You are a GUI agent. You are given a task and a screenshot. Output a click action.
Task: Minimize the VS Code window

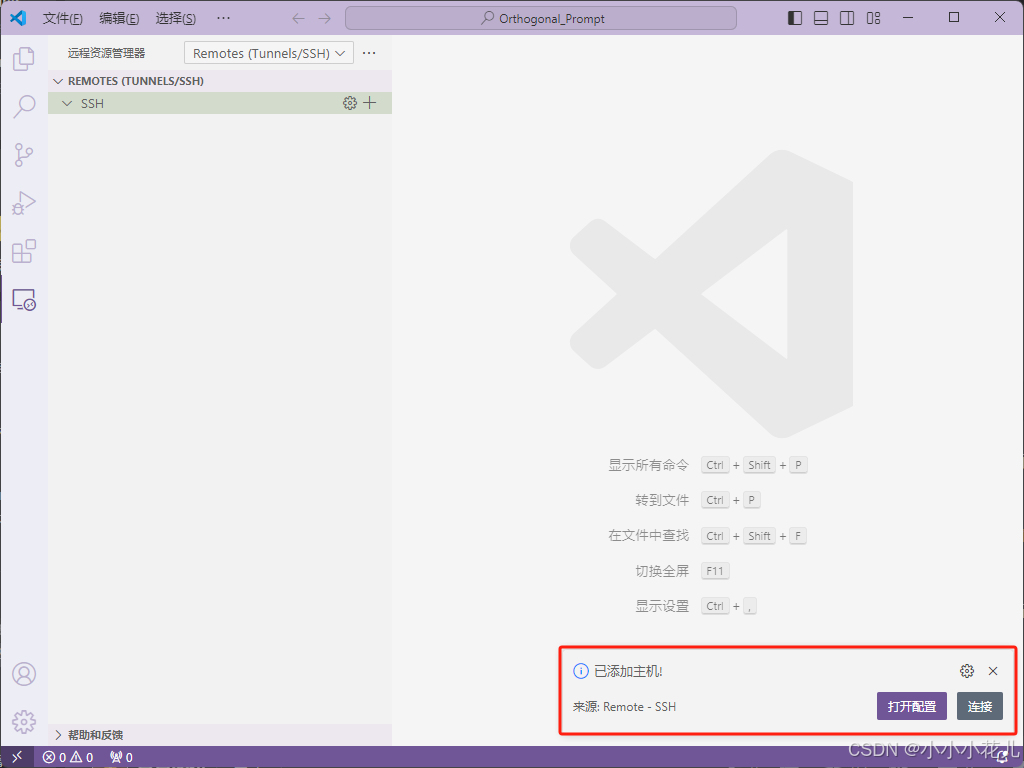click(x=908, y=18)
